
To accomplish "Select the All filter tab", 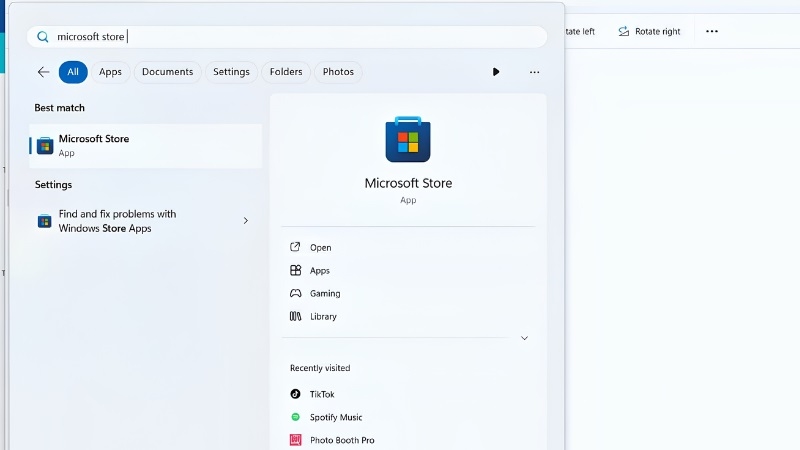I will click(x=73, y=72).
